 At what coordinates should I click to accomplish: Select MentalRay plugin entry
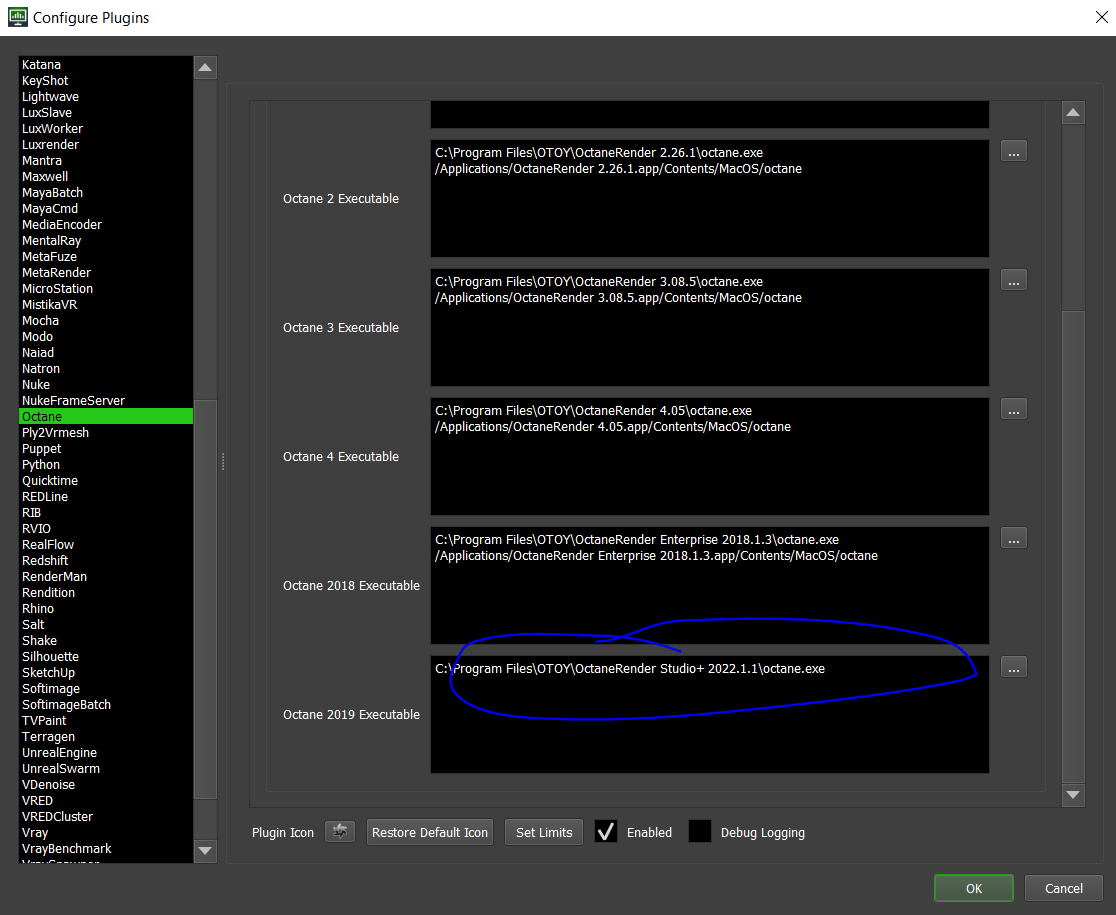pyautogui.click(x=105, y=240)
